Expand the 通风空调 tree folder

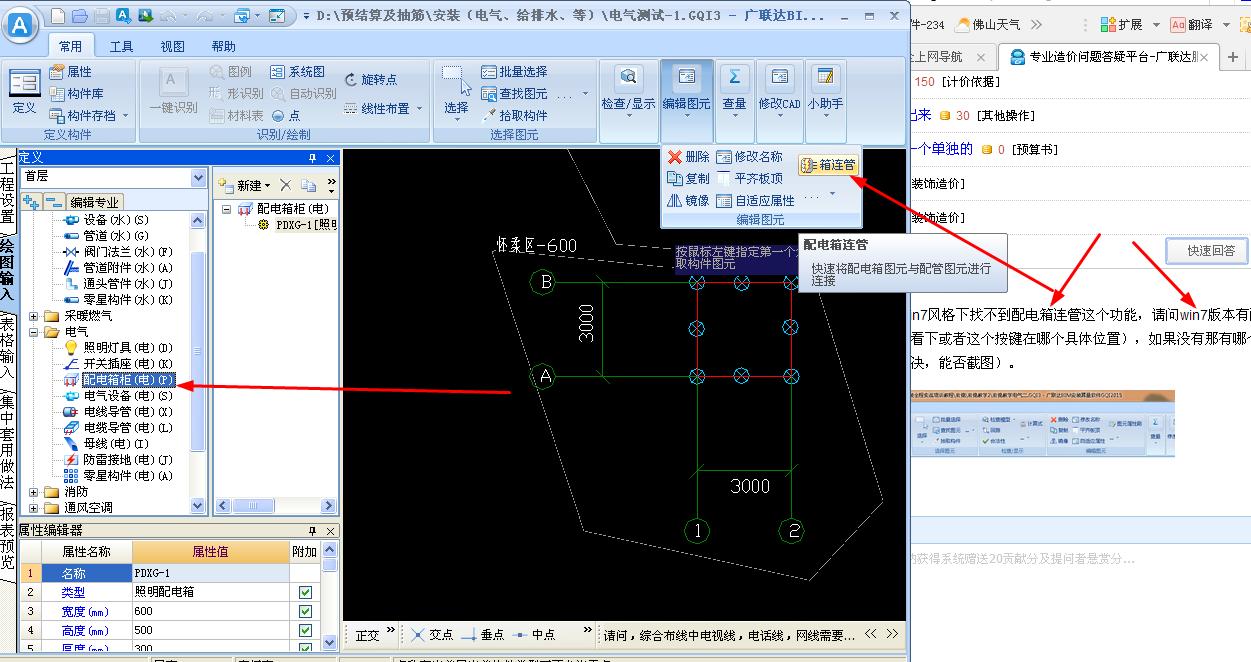[x=34, y=508]
